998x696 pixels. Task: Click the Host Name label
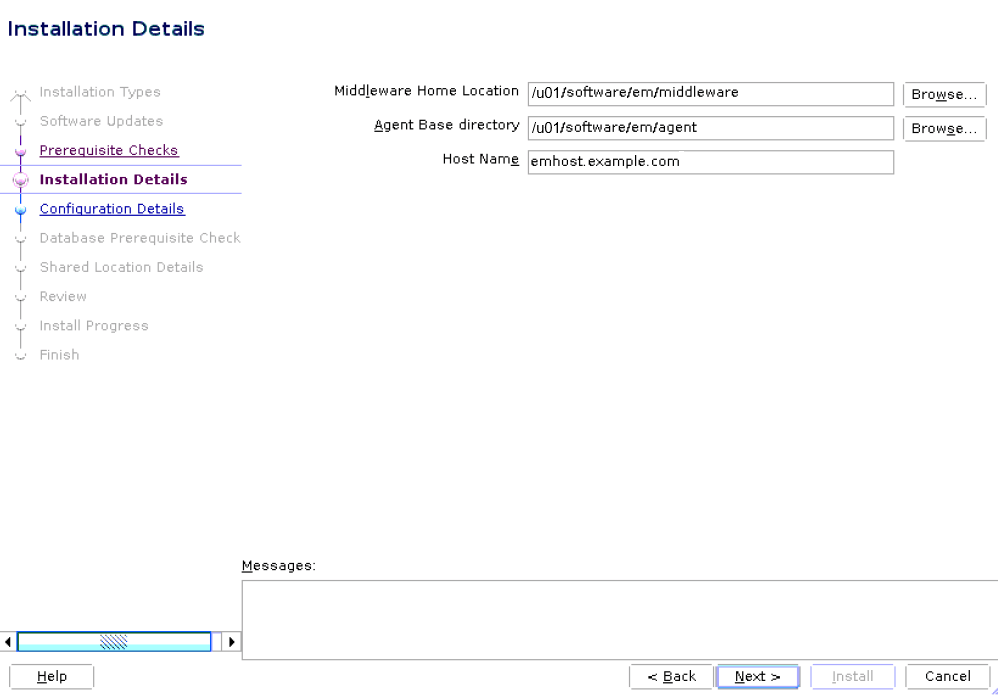pos(481,159)
